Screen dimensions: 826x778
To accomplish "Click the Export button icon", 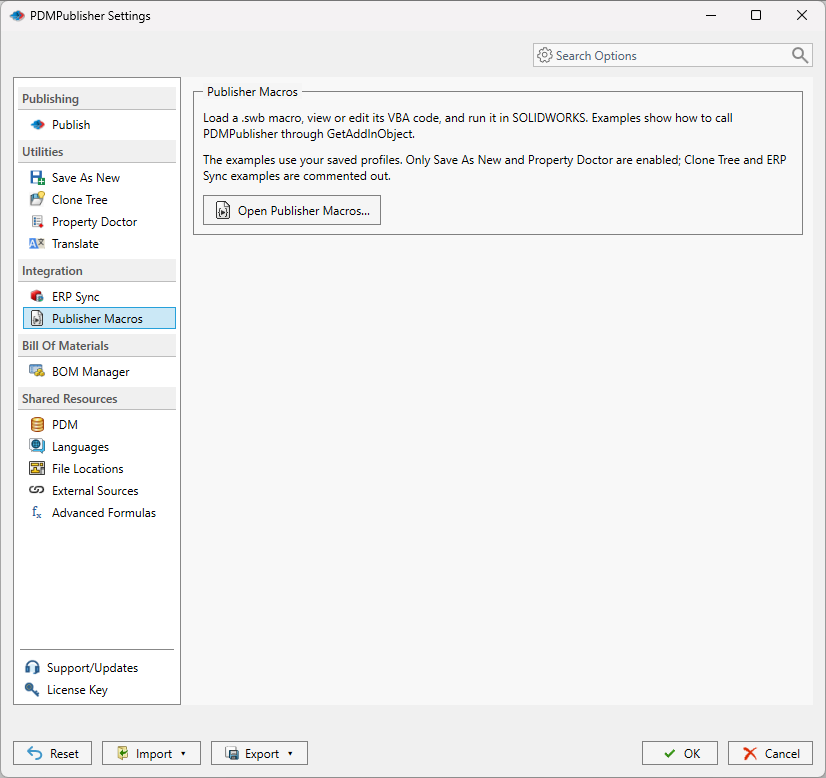I will [x=232, y=753].
